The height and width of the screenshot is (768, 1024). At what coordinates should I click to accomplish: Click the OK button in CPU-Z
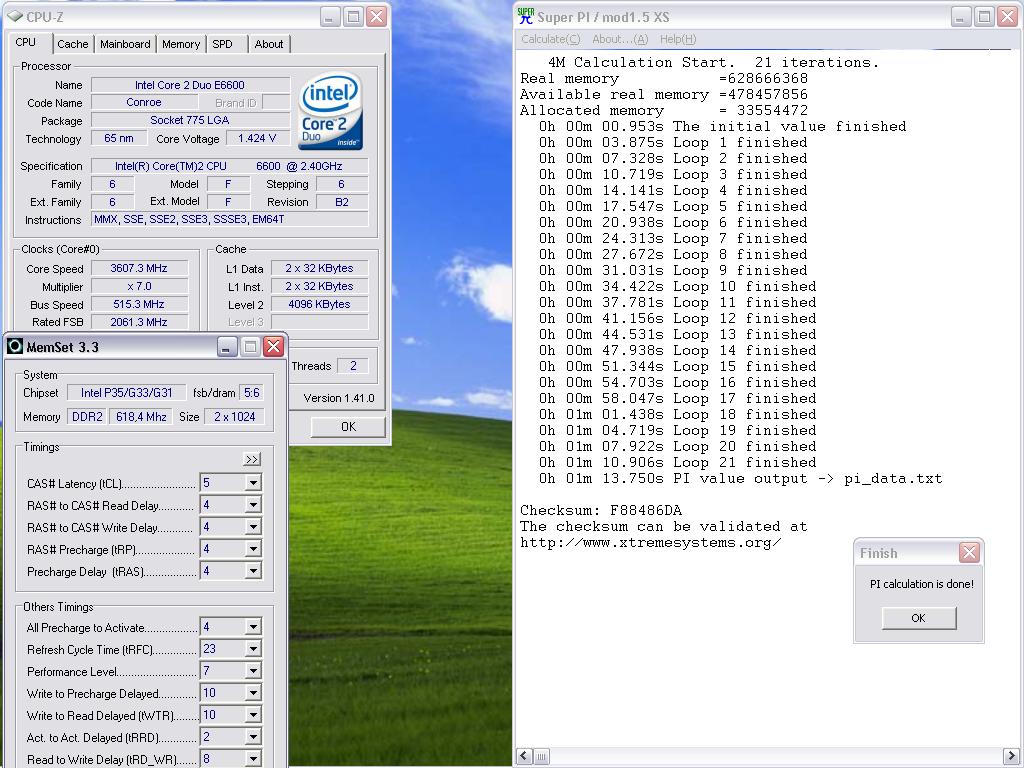(348, 426)
